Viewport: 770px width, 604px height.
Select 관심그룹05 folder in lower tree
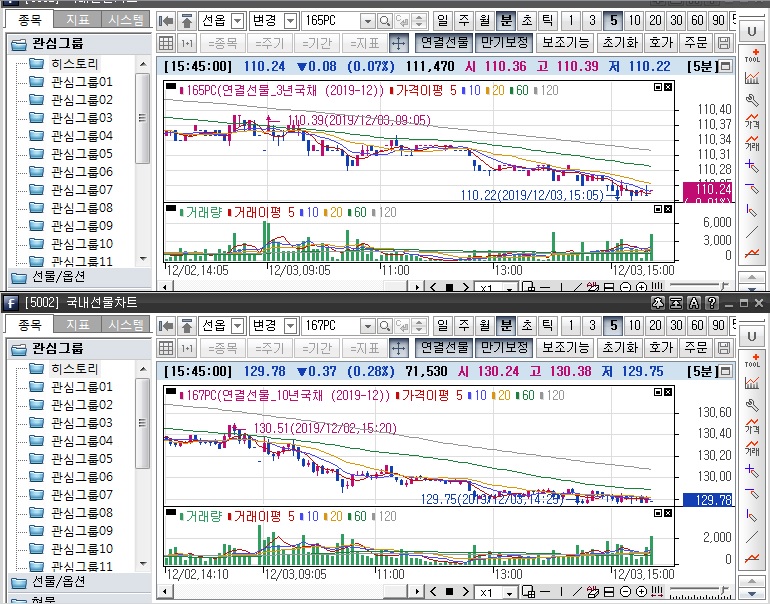(82, 459)
